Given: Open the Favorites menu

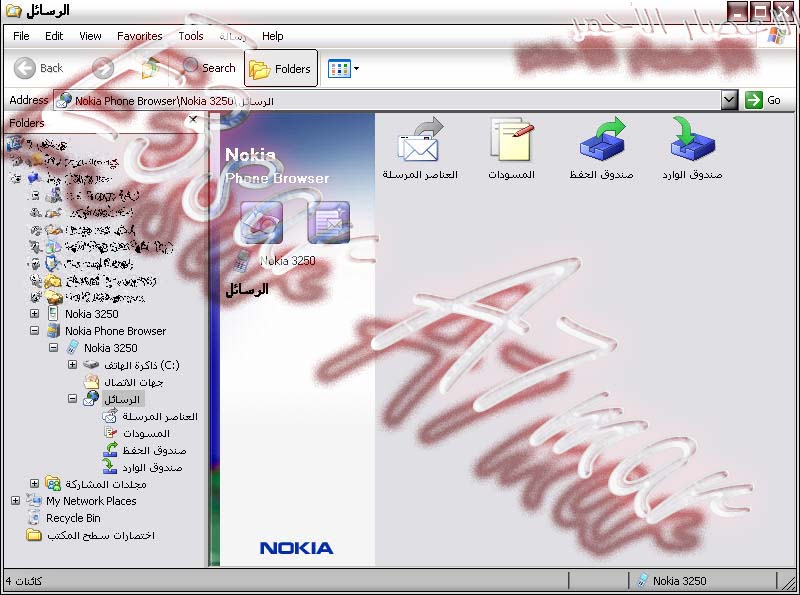Looking at the screenshot, I should tap(139, 36).
